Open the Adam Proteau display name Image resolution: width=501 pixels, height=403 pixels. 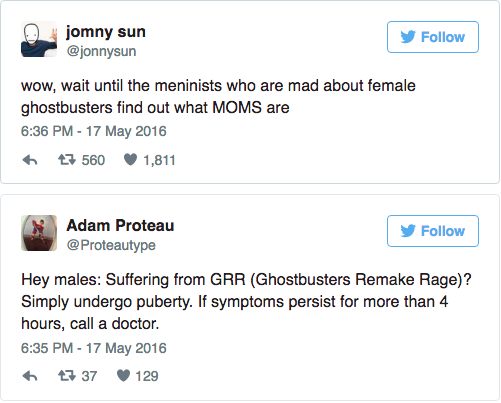120,225
